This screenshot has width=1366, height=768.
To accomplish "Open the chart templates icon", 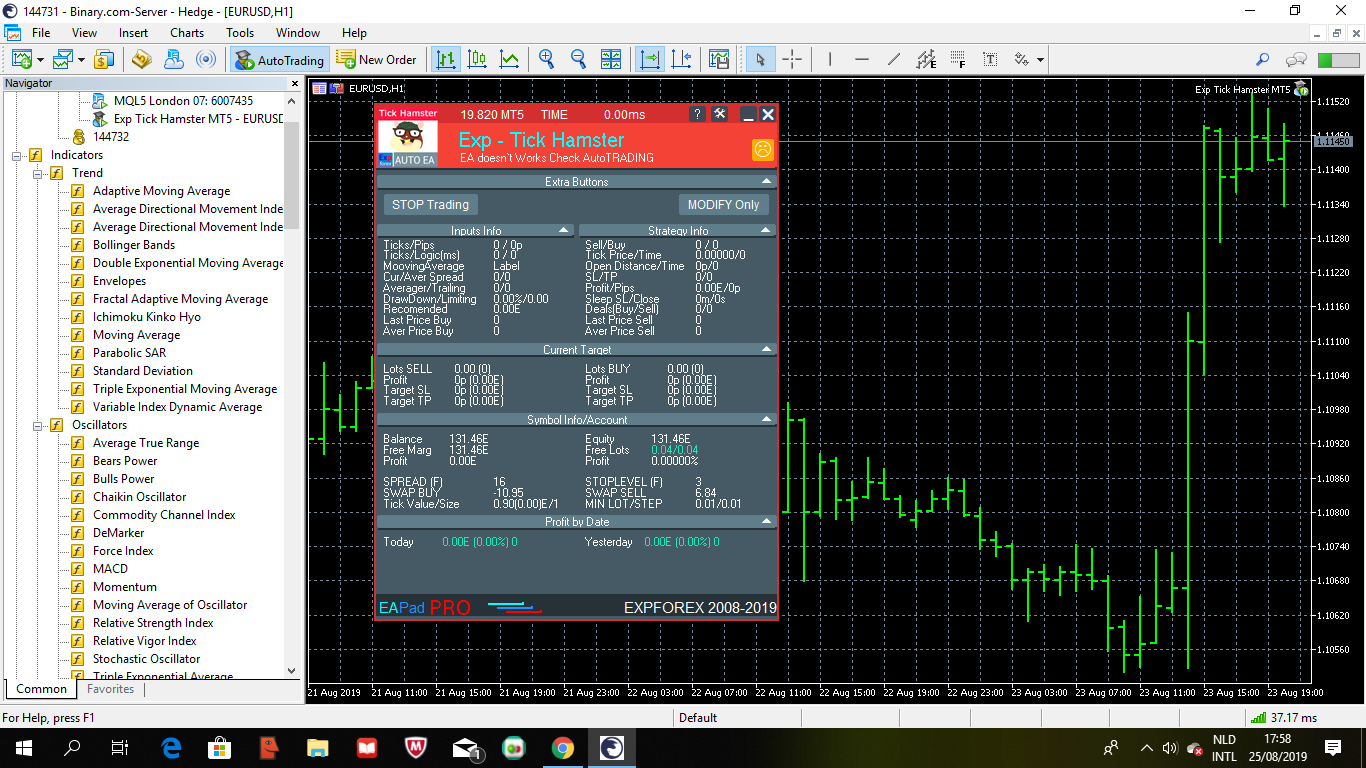I will pyautogui.click(x=719, y=60).
